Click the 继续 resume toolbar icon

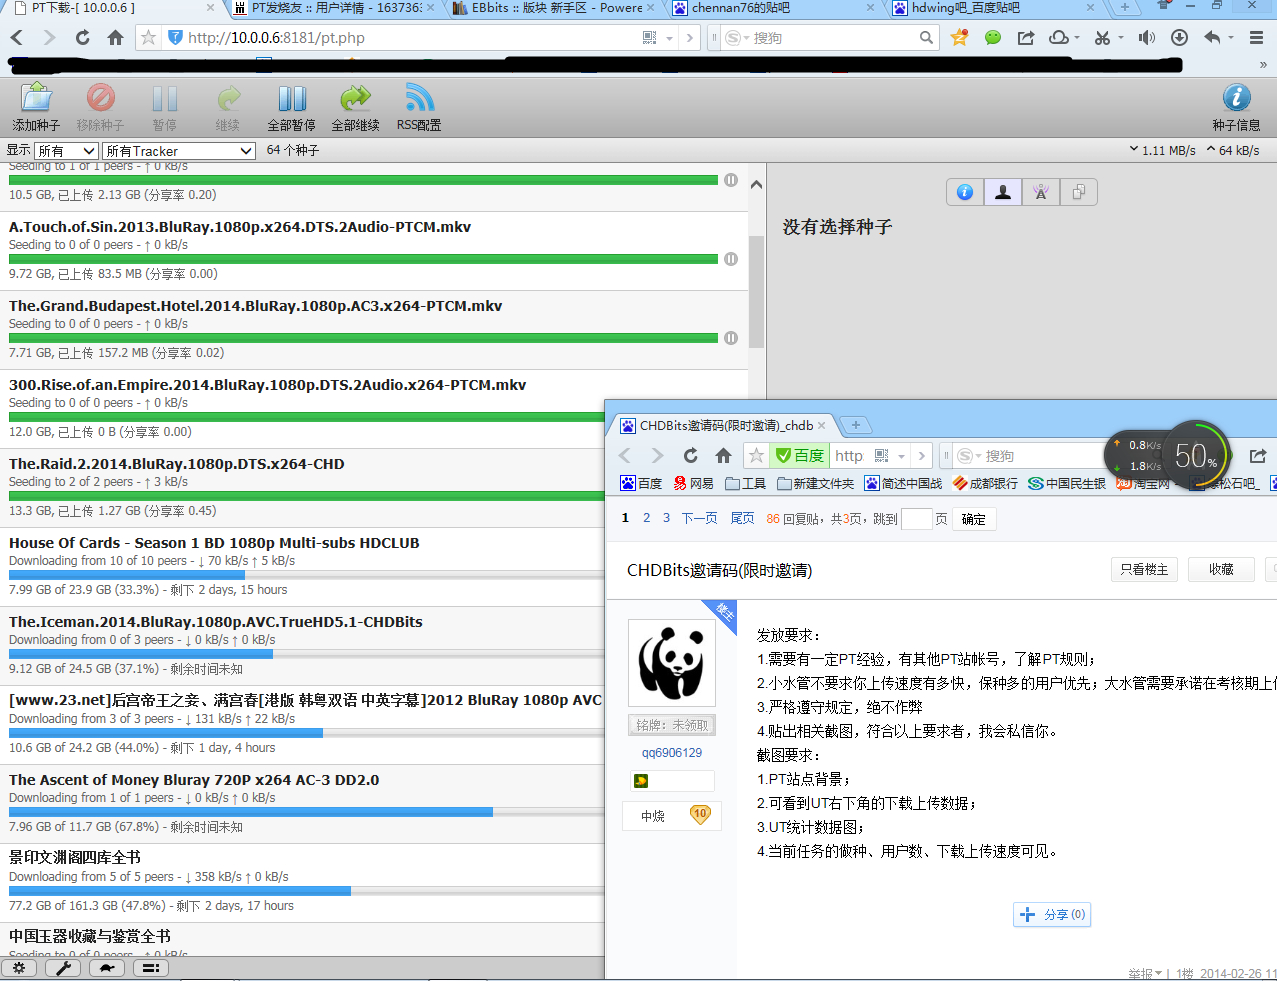[x=228, y=98]
